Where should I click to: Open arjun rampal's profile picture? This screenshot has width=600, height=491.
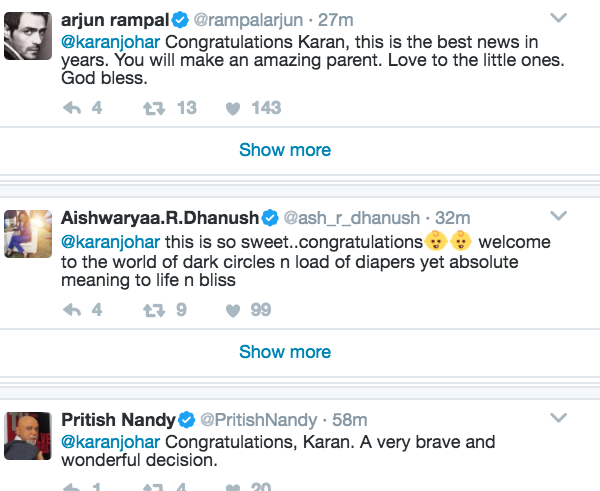pyautogui.click(x=28, y=35)
